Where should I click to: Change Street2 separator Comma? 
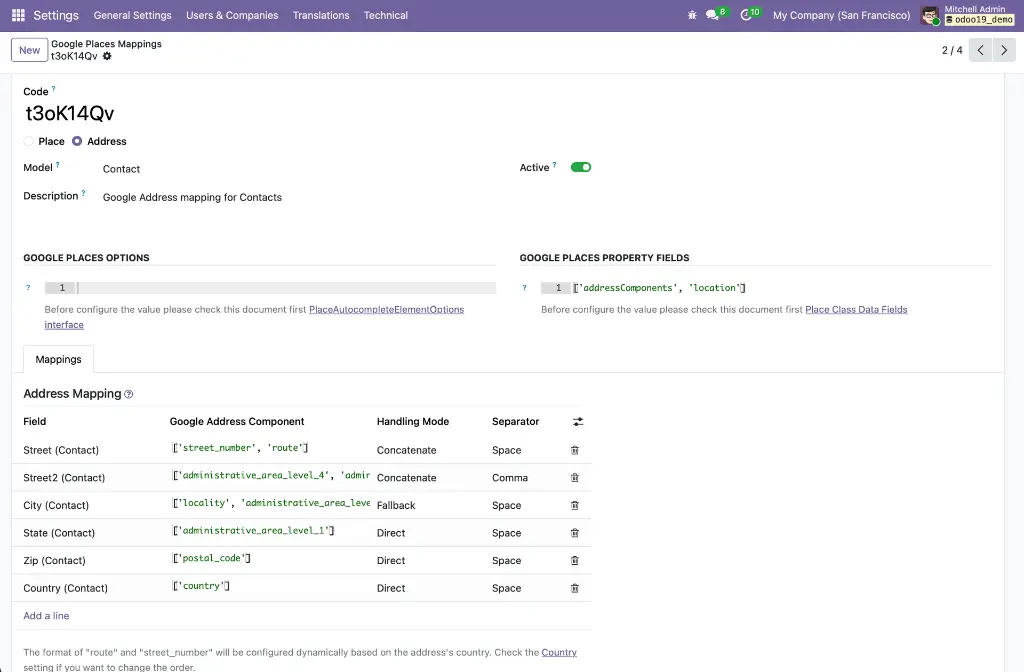coord(509,477)
